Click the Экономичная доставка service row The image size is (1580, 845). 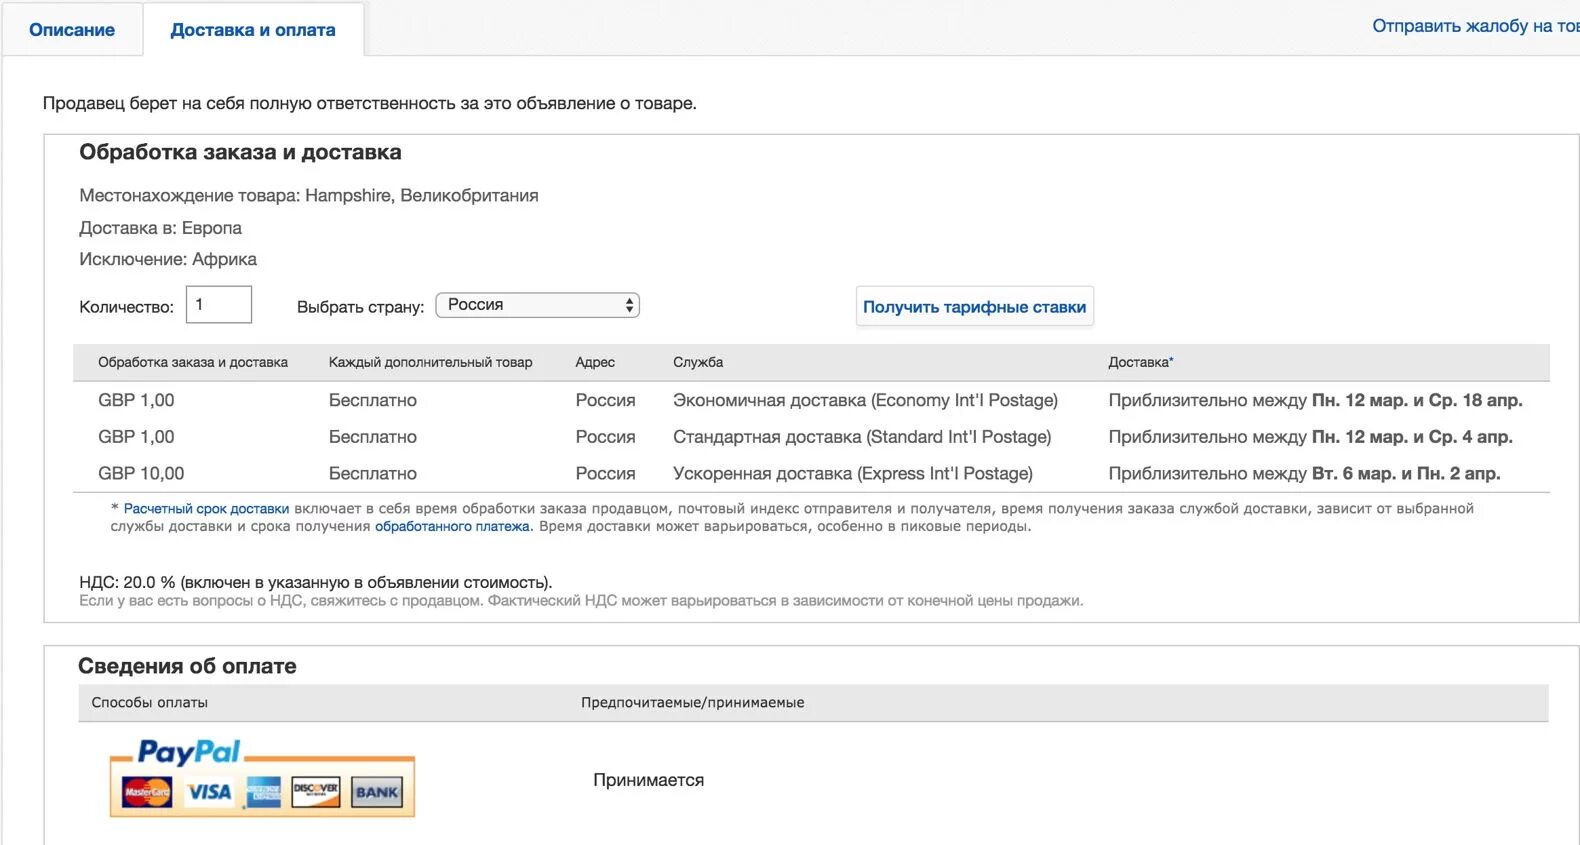point(865,400)
